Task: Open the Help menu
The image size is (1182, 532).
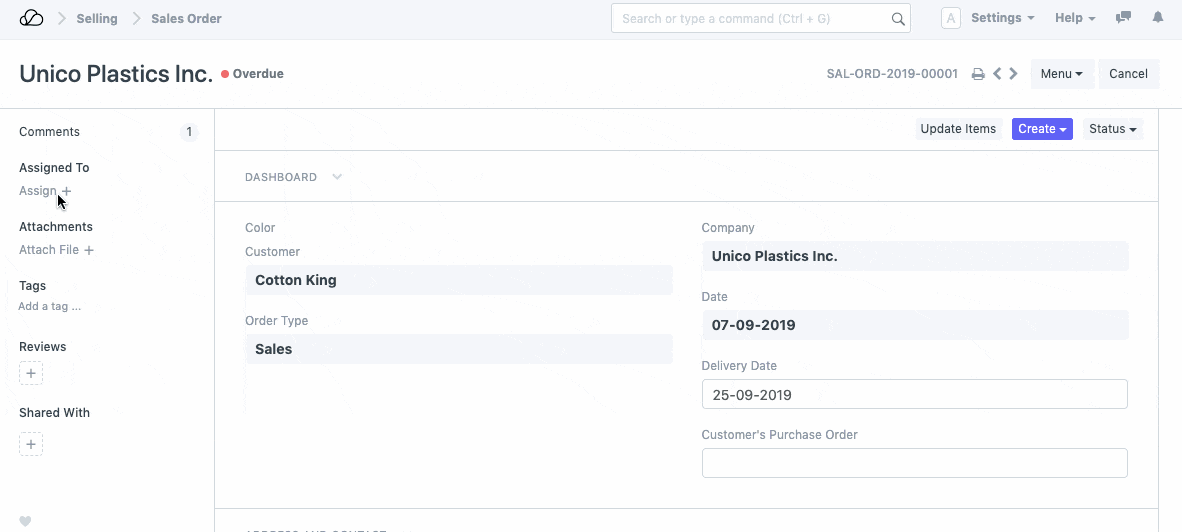Action: click(1075, 18)
